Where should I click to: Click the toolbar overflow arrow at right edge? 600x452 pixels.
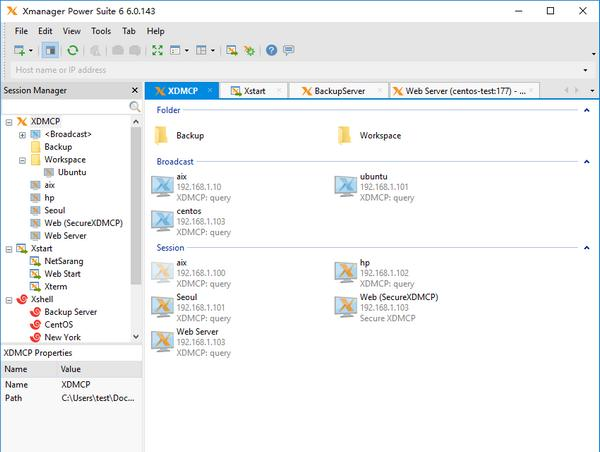(x=593, y=54)
